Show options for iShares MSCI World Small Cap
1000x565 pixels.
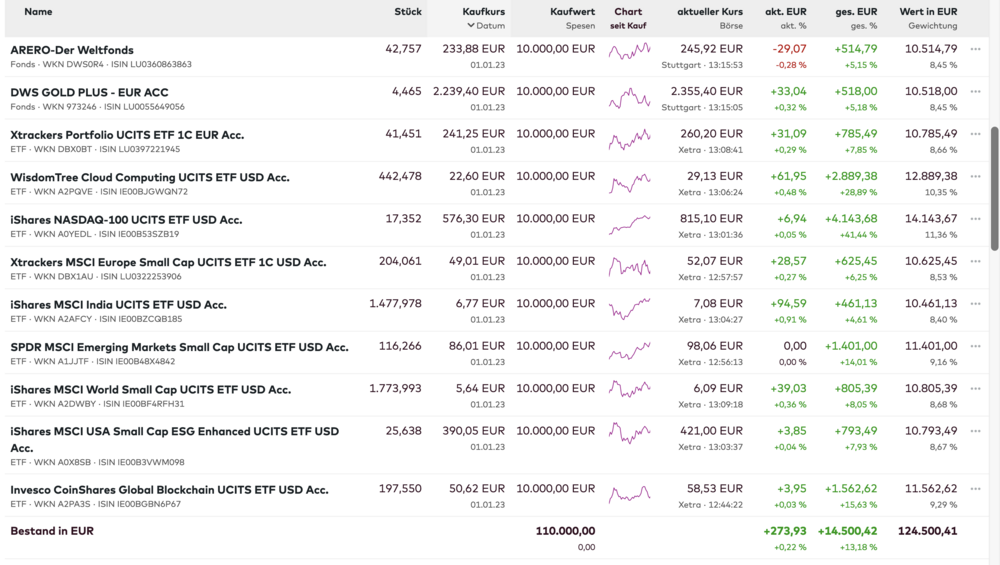coord(975,389)
